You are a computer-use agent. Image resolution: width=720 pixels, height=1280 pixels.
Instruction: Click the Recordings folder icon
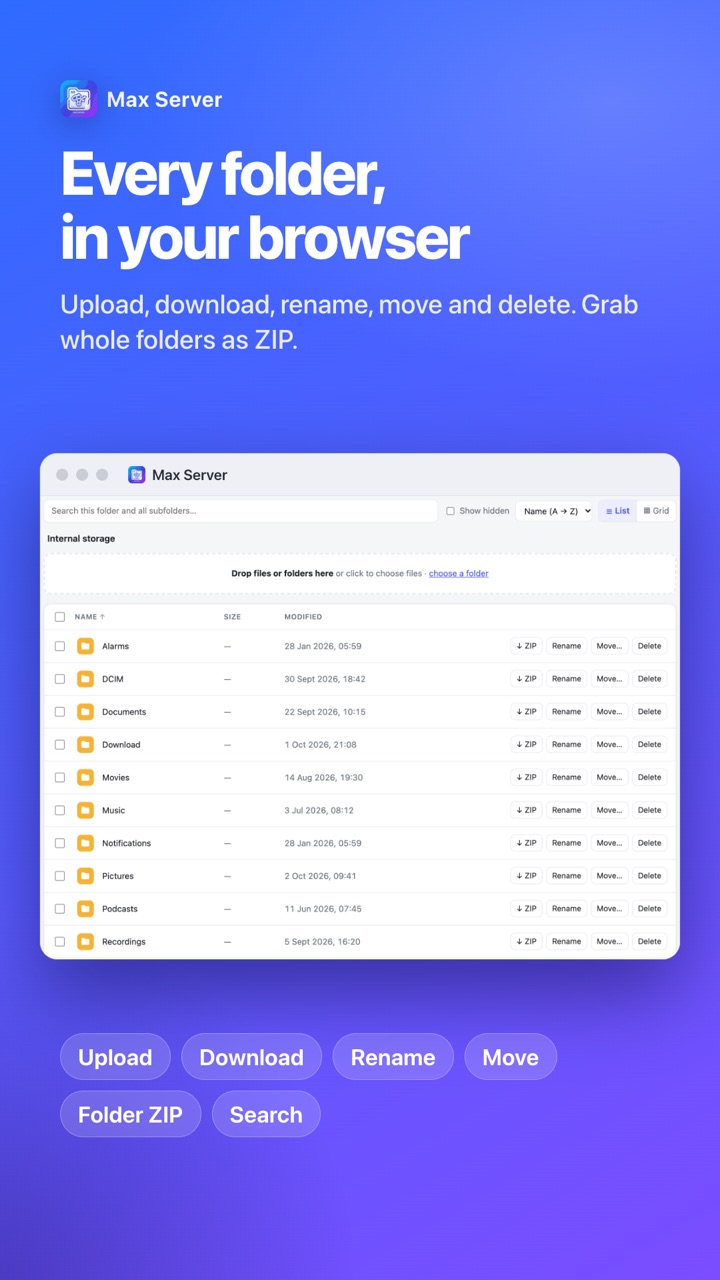85,941
